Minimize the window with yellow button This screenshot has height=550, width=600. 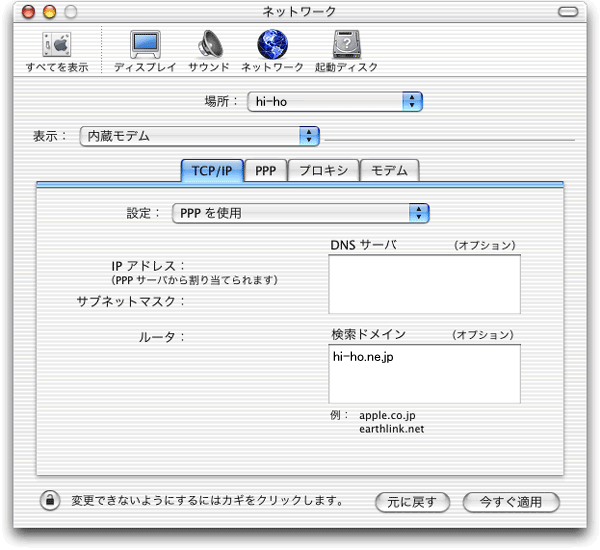tap(49, 12)
